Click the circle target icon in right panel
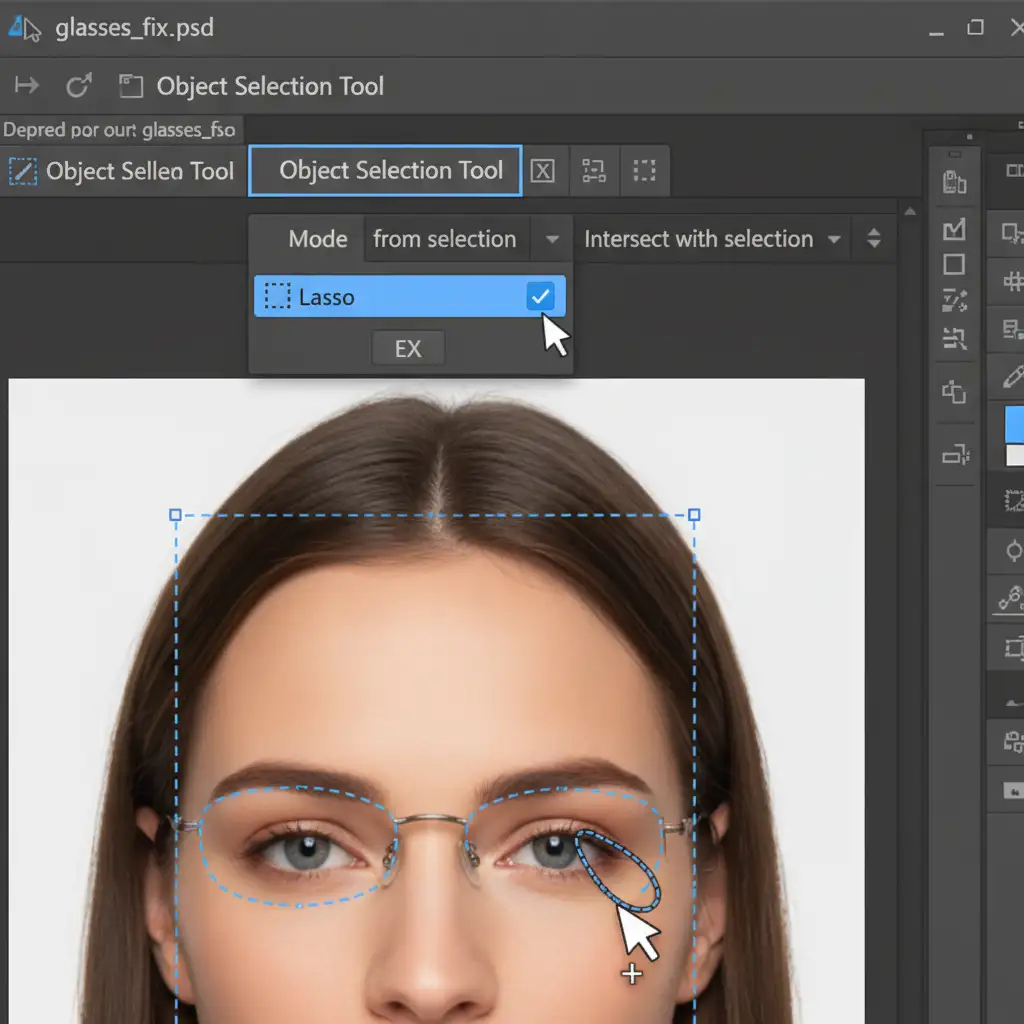The image size is (1024, 1024). pyautogui.click(x=1013, y=550)
